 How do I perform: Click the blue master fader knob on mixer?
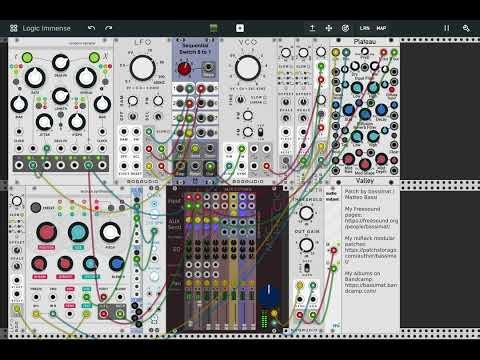coord(269,293)
